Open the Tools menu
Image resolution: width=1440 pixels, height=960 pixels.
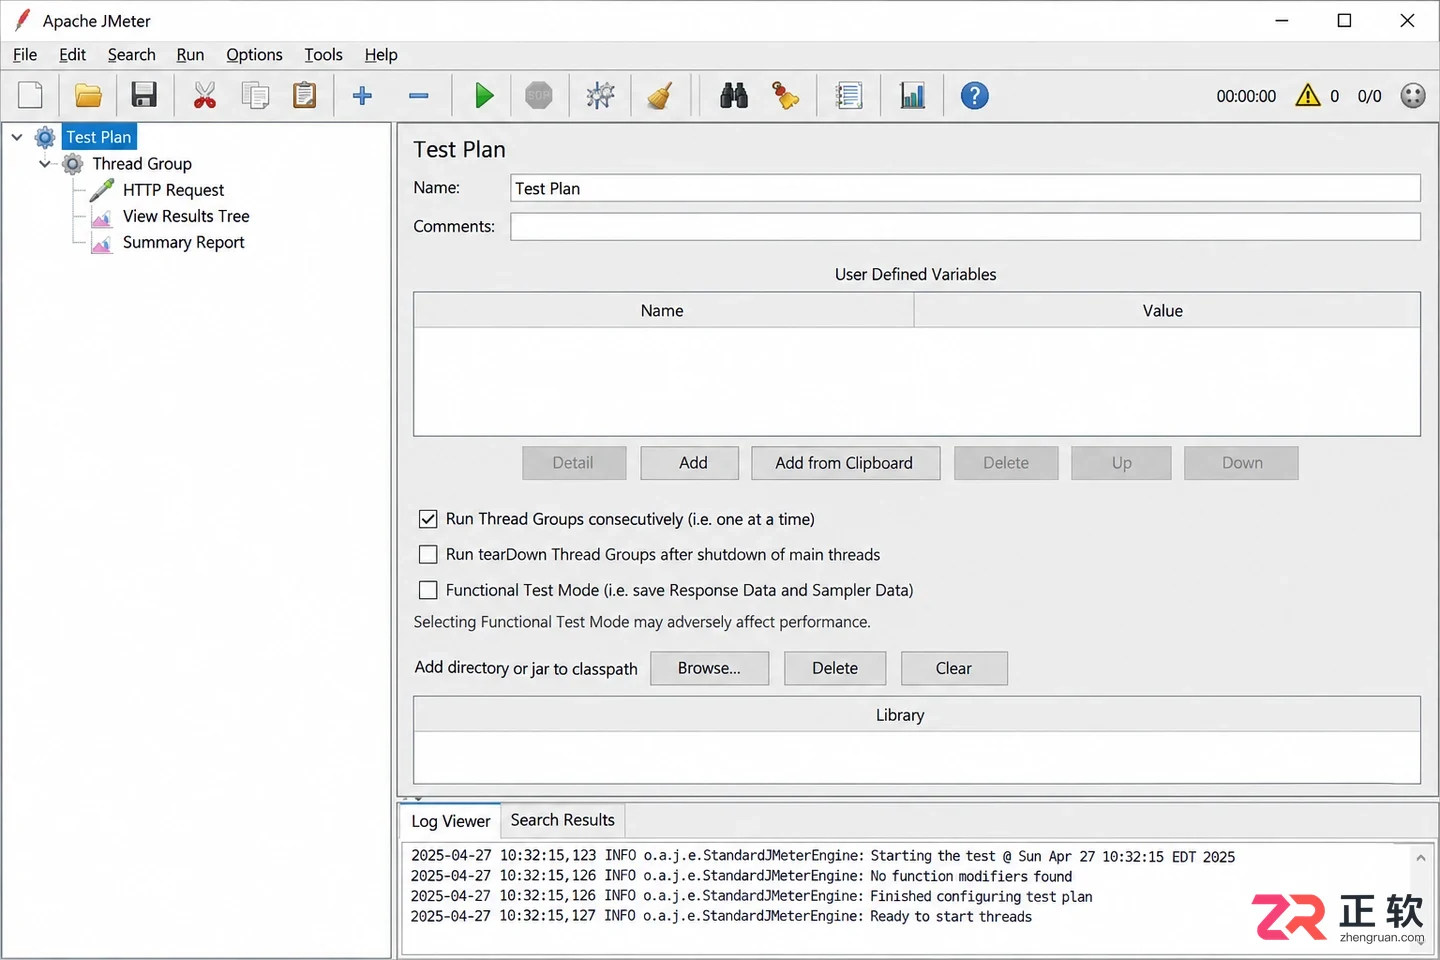point(323,55)
